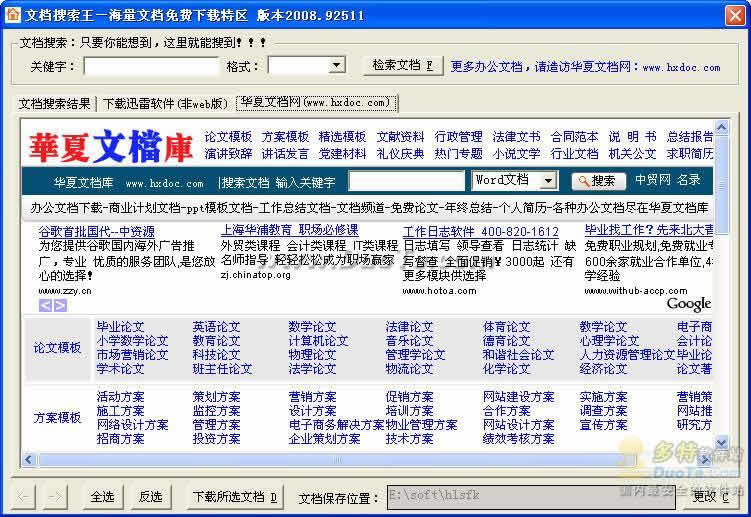Click the 更改 C button
Screen dimensions: 751x517
(x=711, y=497)
